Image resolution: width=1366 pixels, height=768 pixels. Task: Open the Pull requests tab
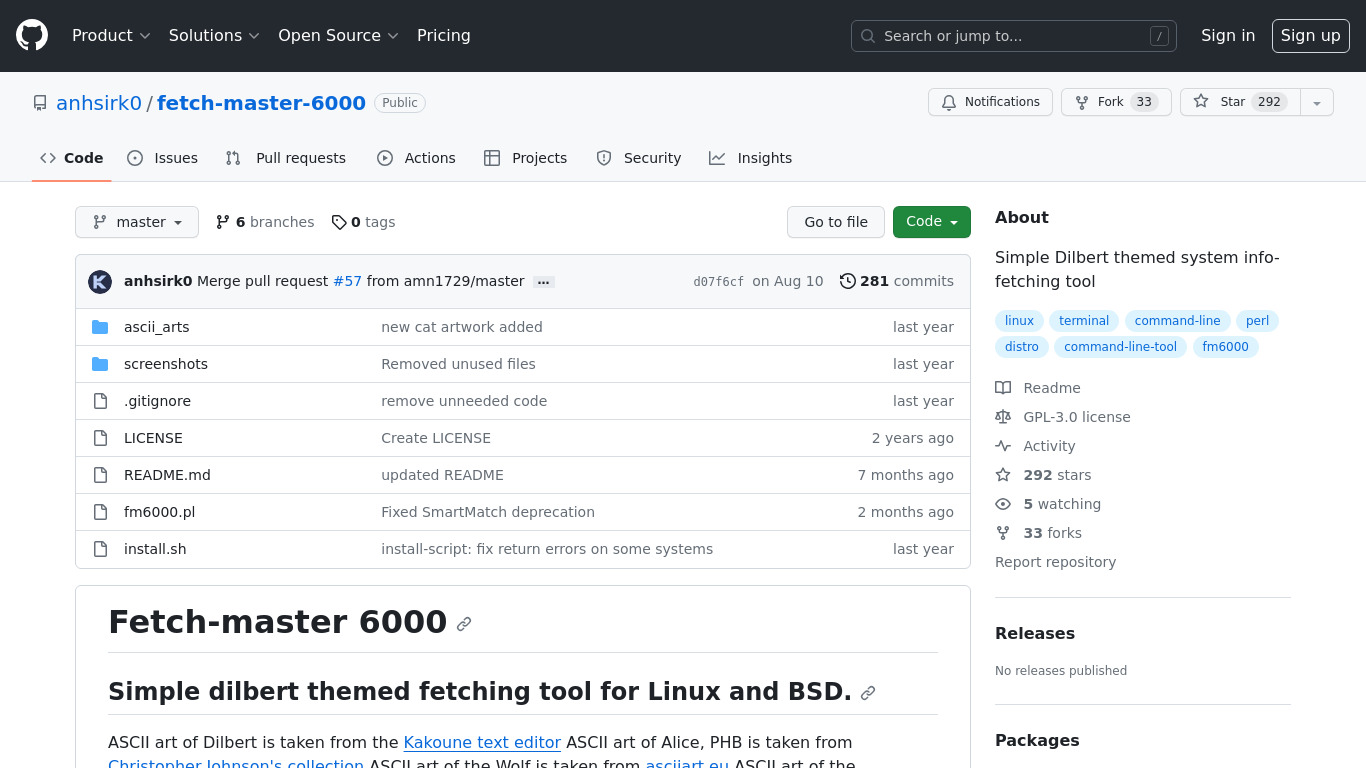[286, 158]
